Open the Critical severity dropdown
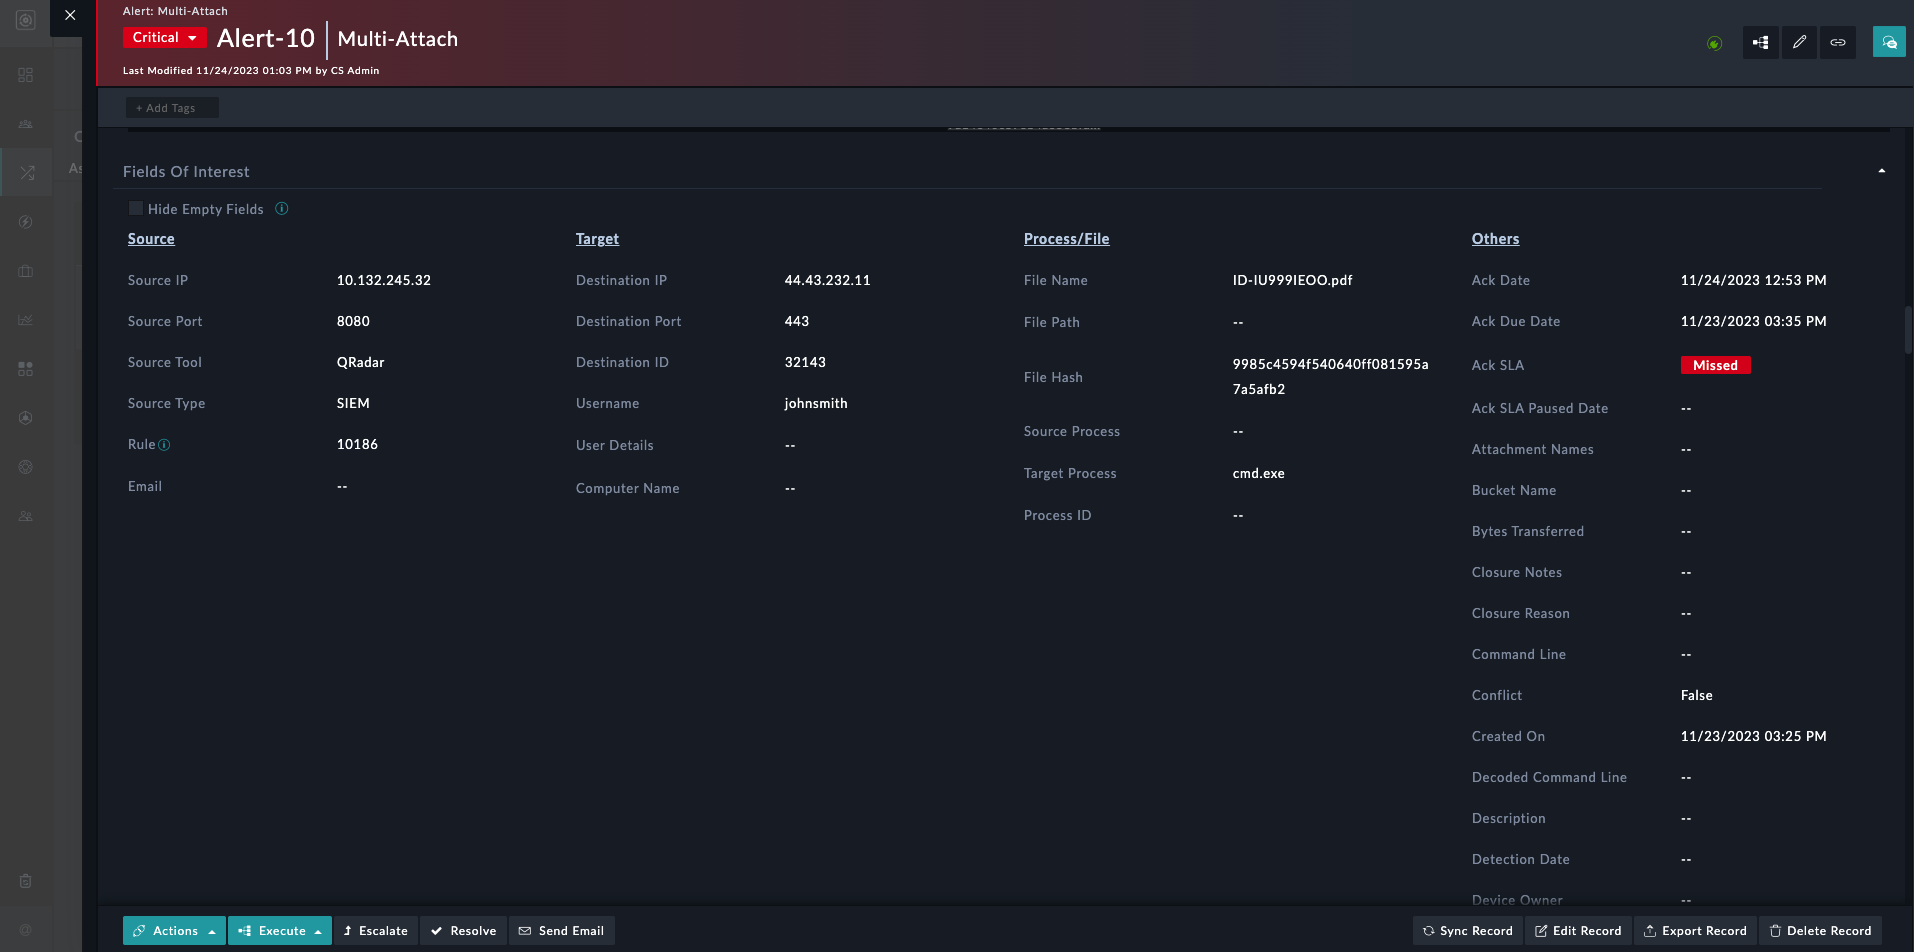The height and width of the screenshot is (952, 1914). coord(164,37)
